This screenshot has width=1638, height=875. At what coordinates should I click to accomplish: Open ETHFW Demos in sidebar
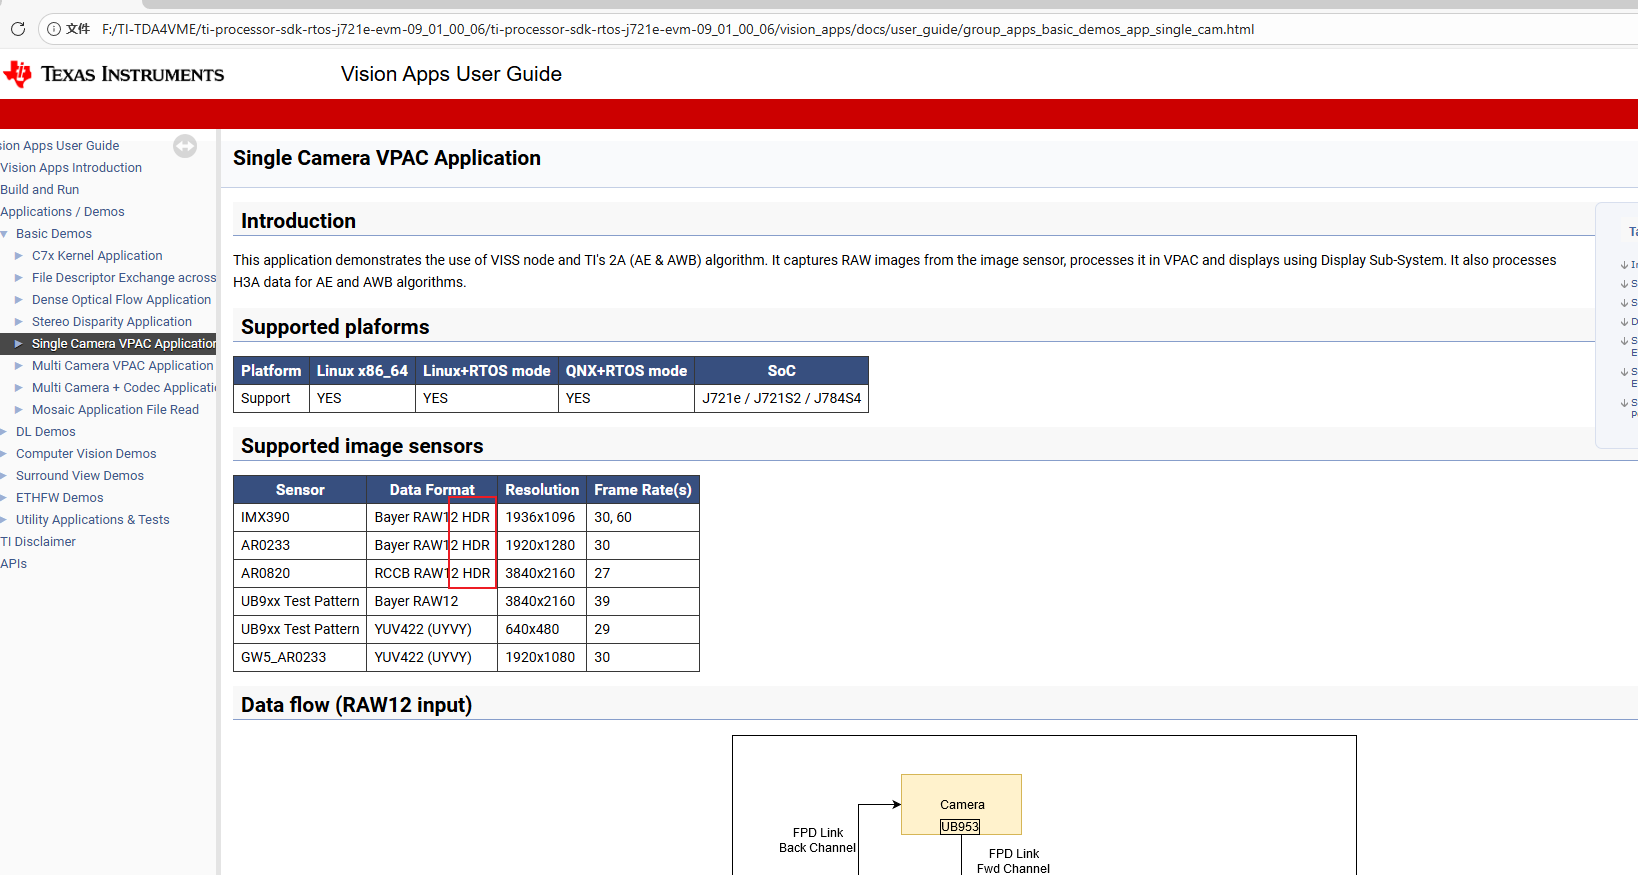click(x=60, y=498)
